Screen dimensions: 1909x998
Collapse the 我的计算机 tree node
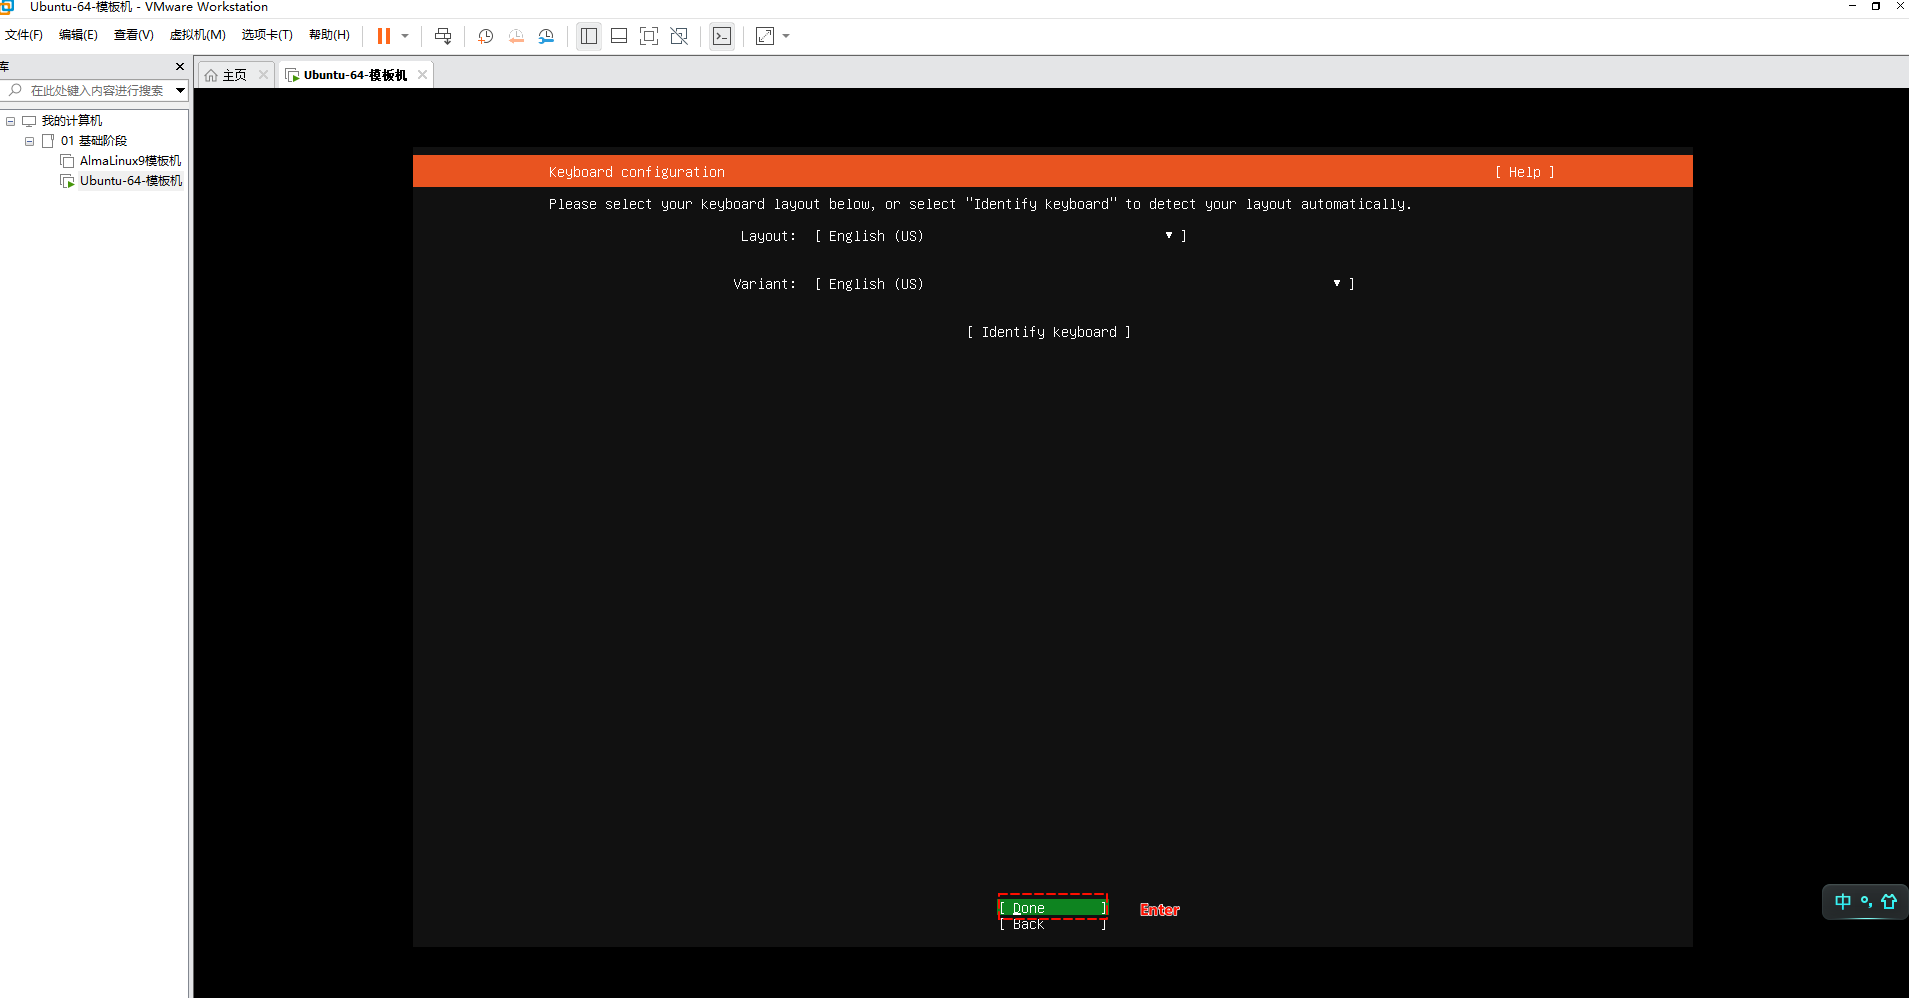(x=11, y=121)
